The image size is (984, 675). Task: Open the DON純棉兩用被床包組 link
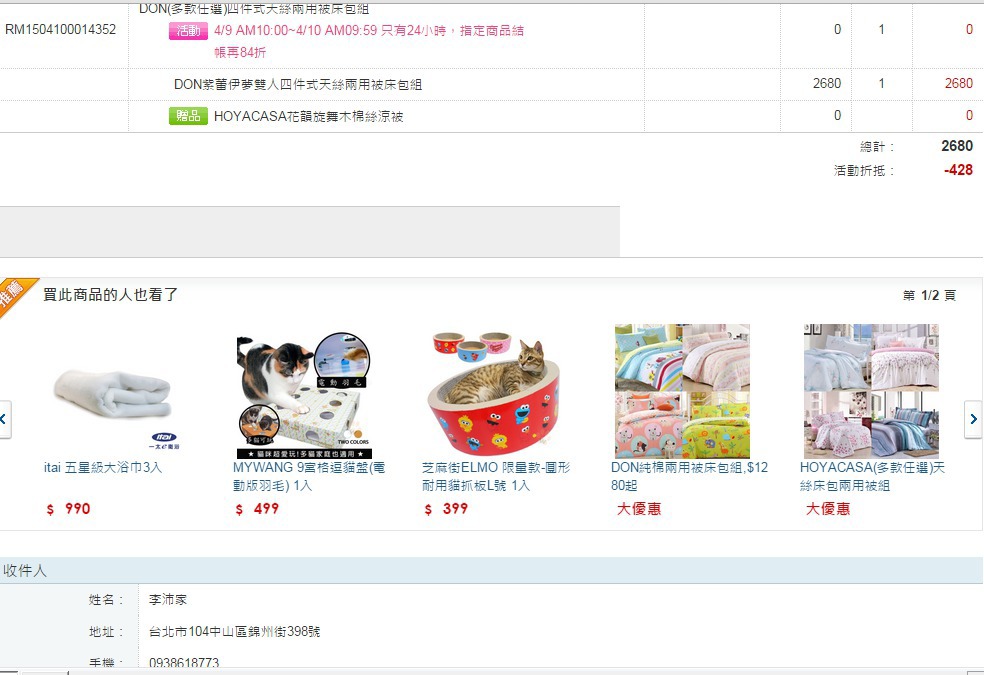(x=689, y=476)
